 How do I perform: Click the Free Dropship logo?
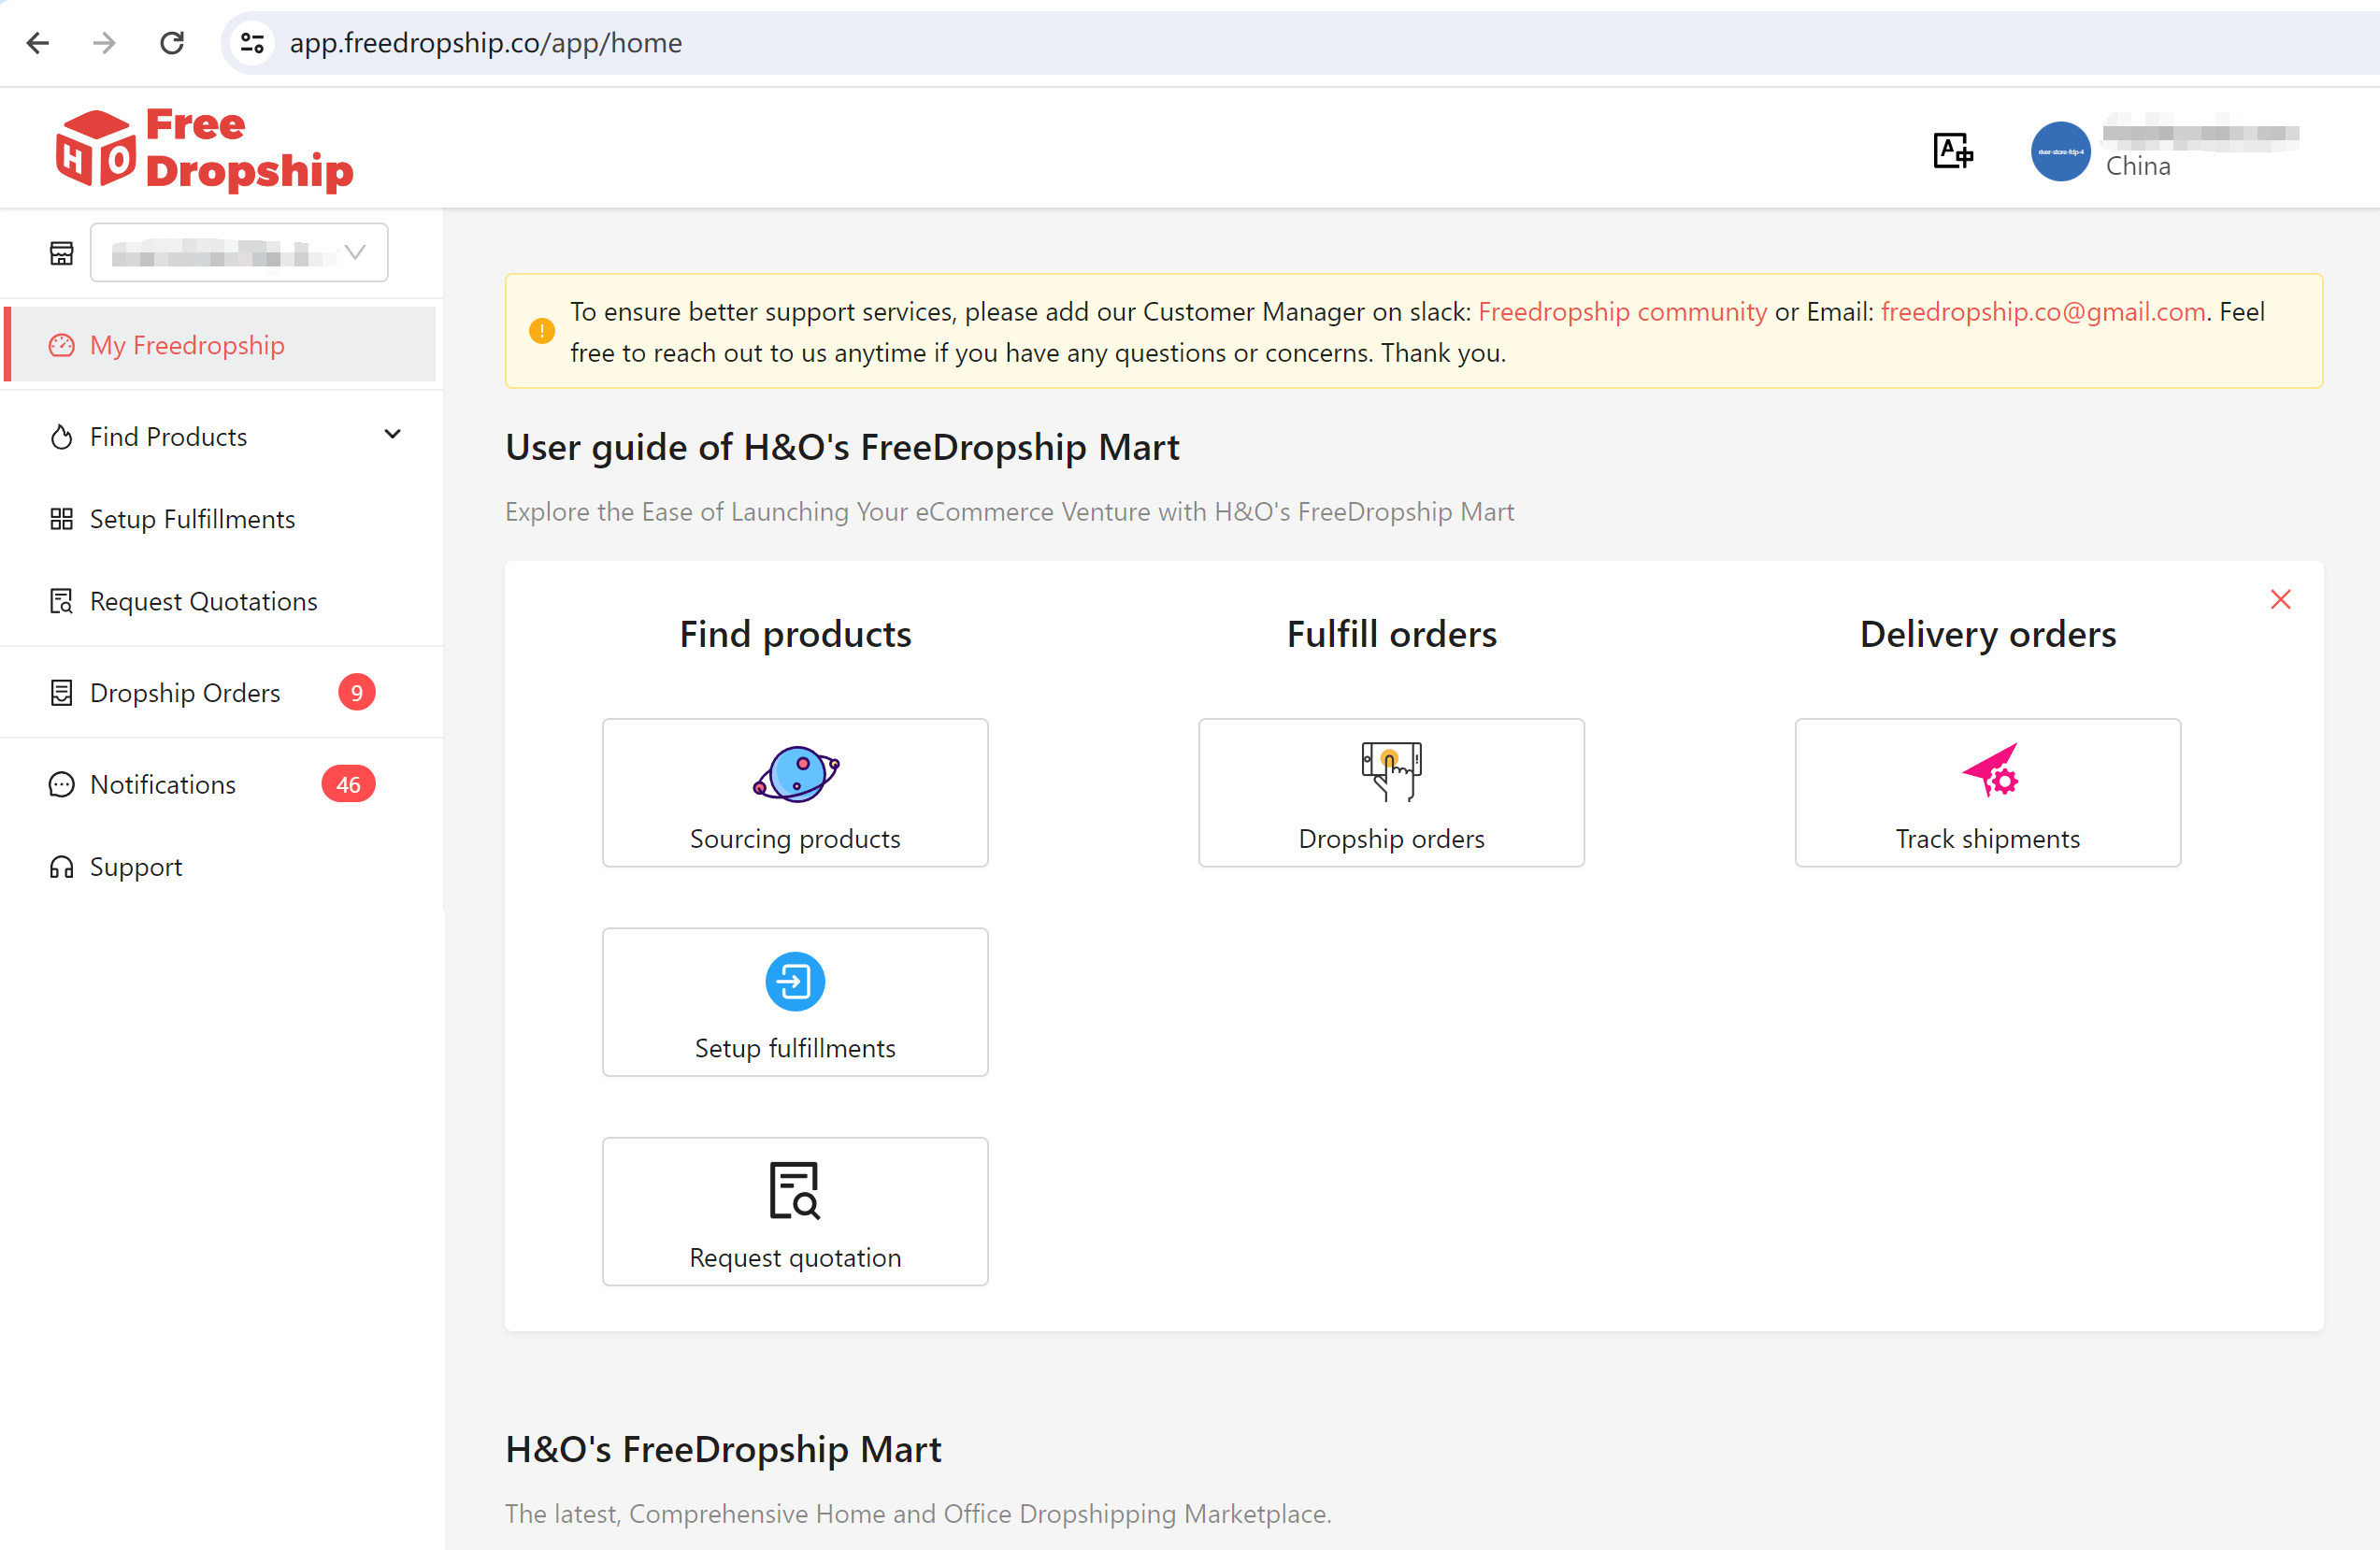tap(204, 149)
